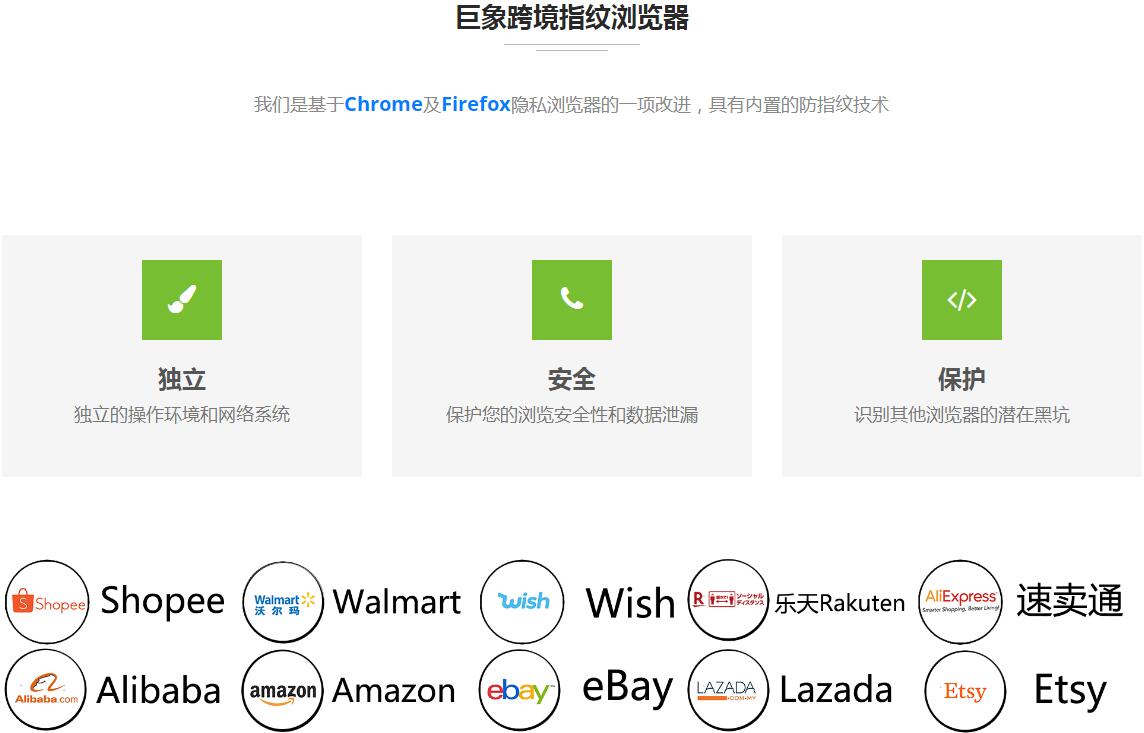This screenshot has width=1144, height=733.
Task: Follow the blue Firefox link
Action: [x=476, y=104]
